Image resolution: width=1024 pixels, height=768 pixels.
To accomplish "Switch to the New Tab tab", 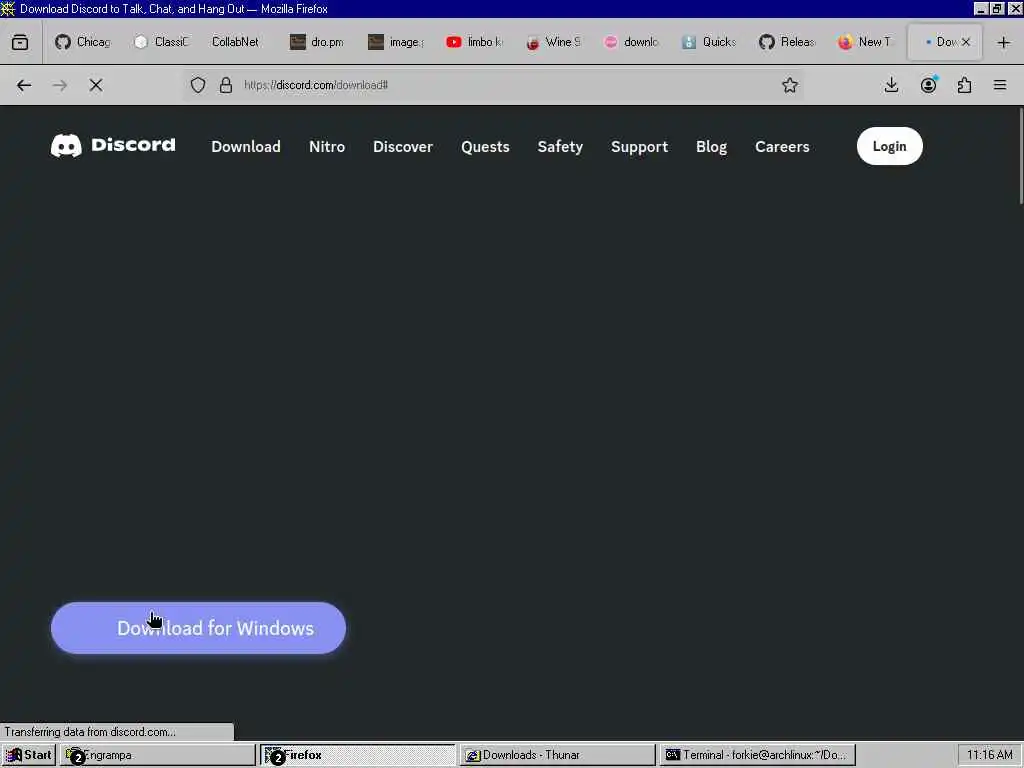I will [865, 42].
